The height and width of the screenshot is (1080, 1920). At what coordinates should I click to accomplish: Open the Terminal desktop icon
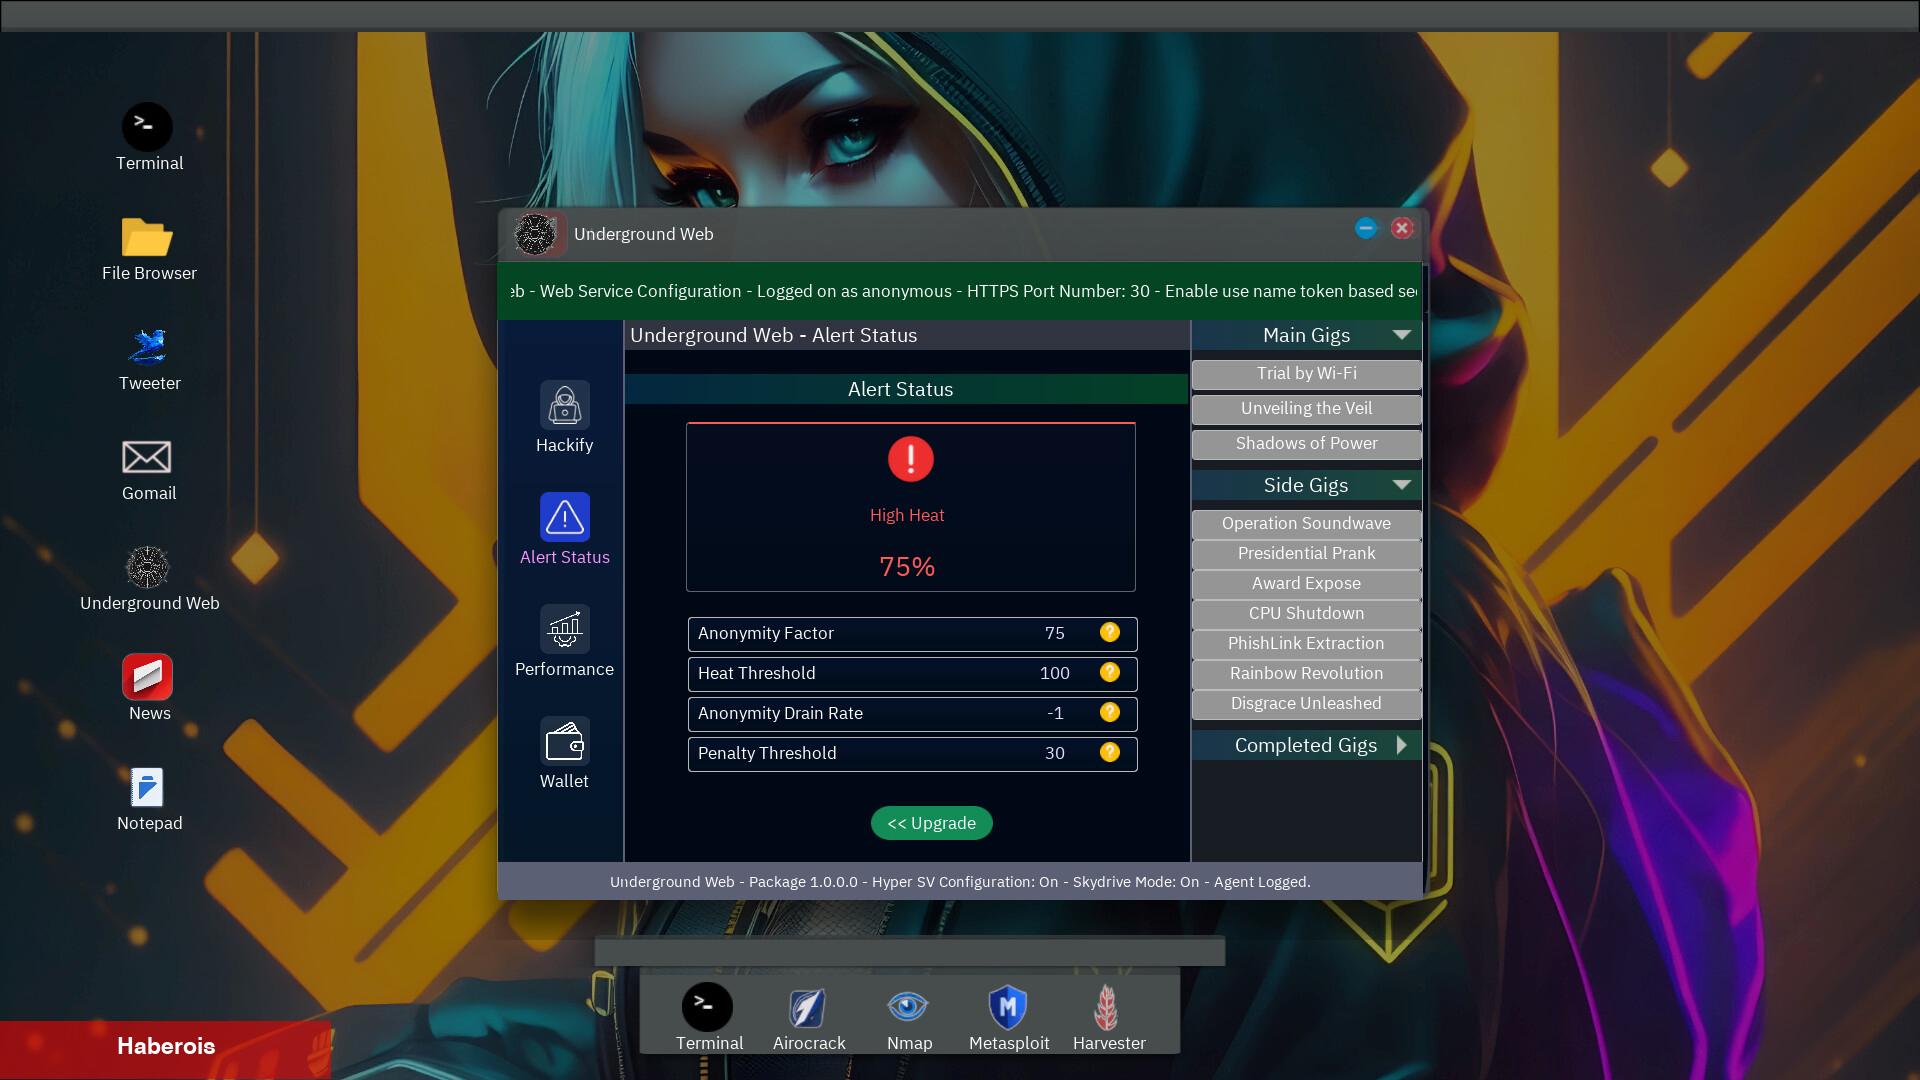click(x=147, y=128)
